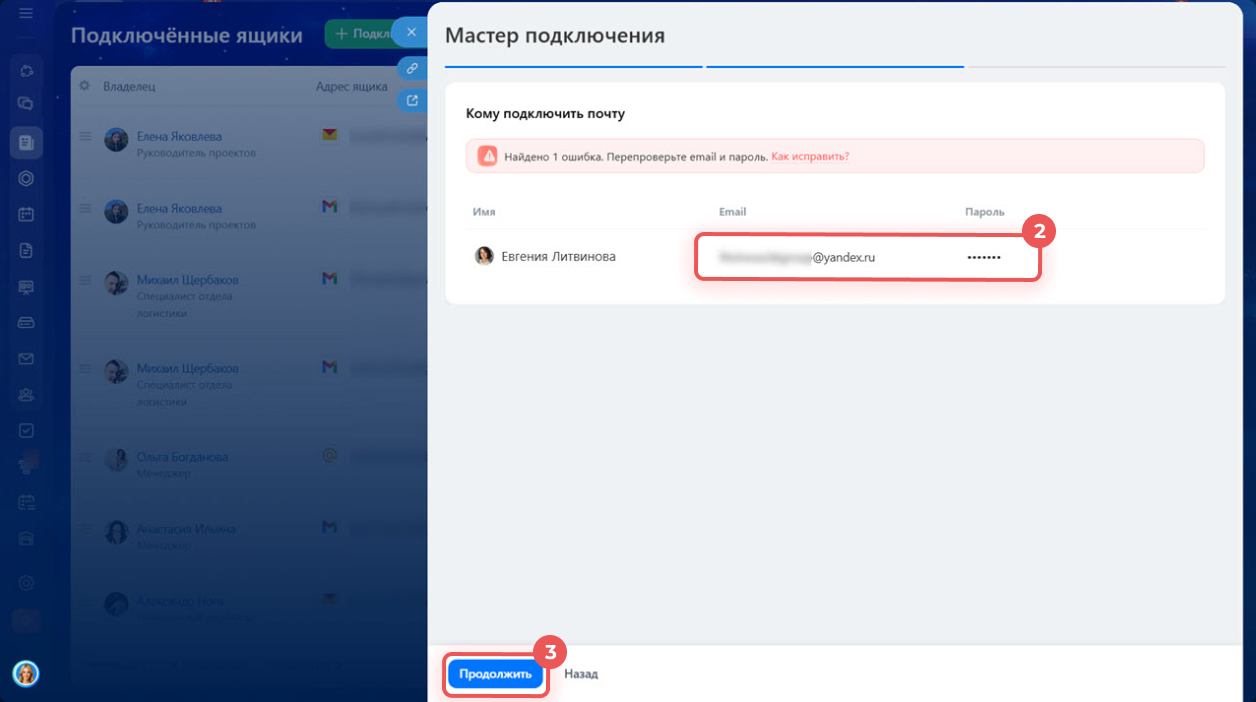Click Евгения Литвинова's avatar
This screenshot has height=702, width=1256.
click(x=484, y=256)
